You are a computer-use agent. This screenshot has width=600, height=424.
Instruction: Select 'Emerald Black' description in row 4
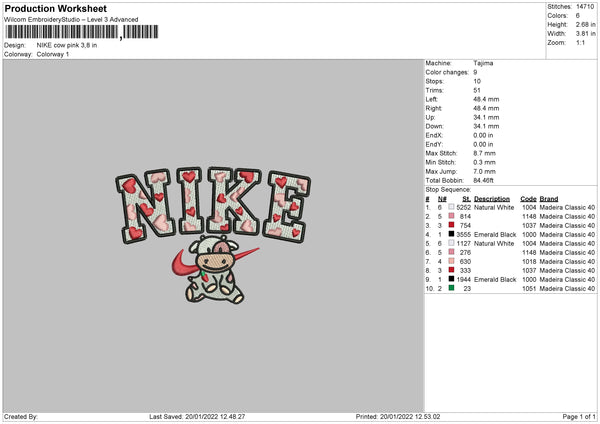pos(495,235)
